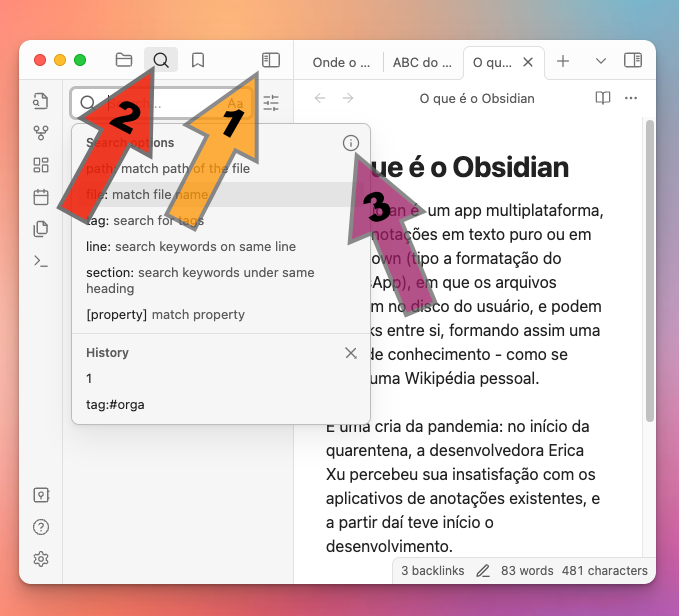Image resolution: width=679 pixels, height=616 pixels.
Task: Open quick switcher icon in ribbon
Action: click(41, 101)
